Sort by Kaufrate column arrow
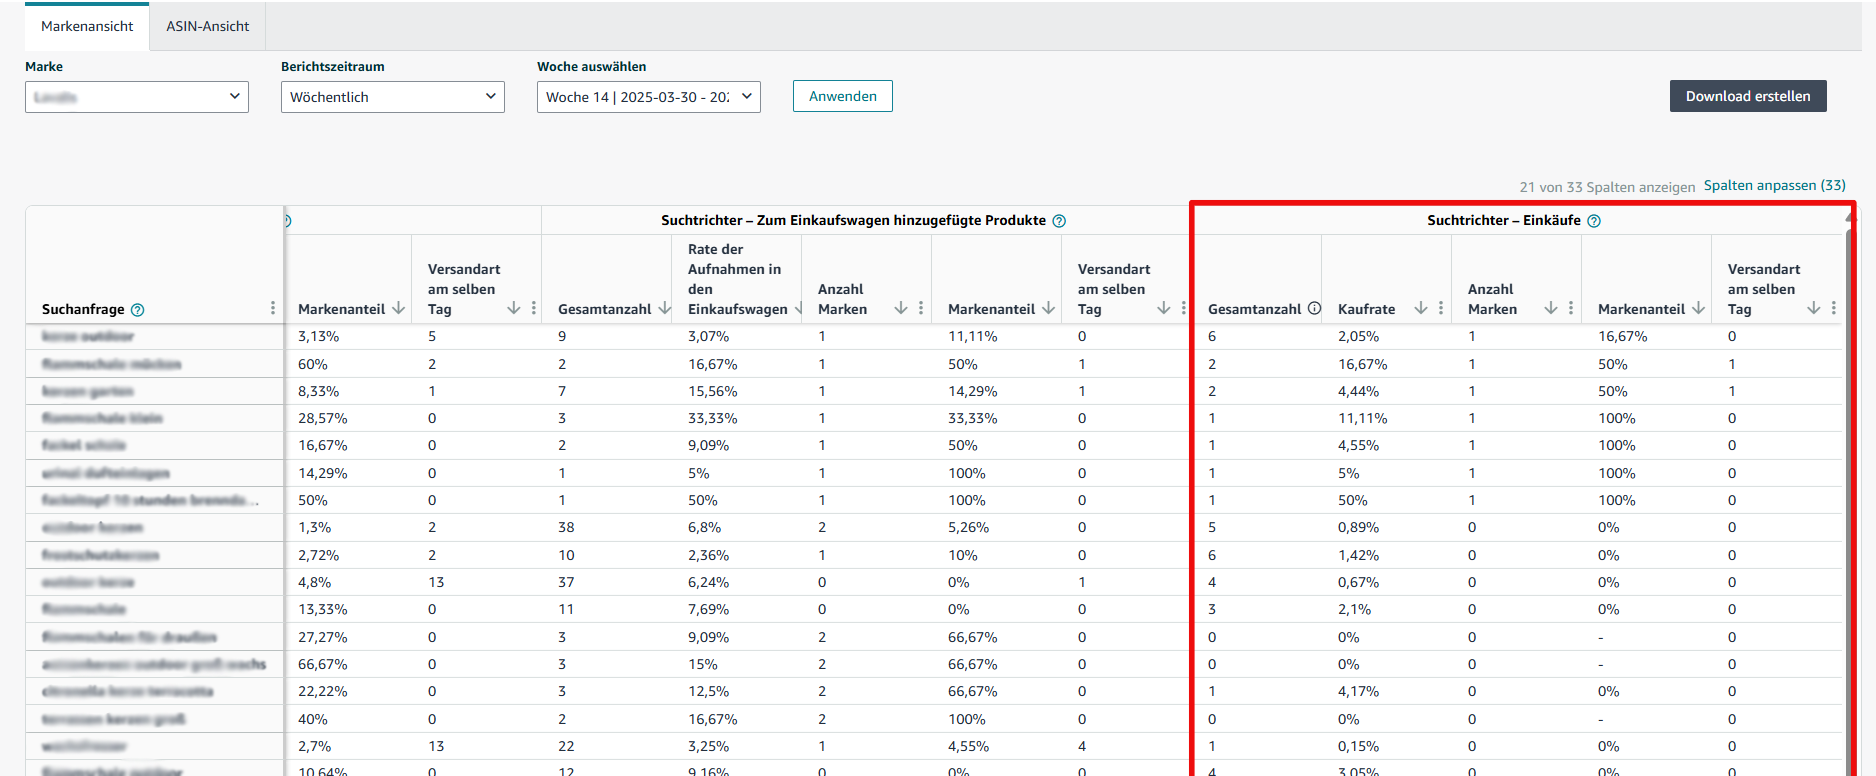The image size is (1876, 776). (1421, 308)
